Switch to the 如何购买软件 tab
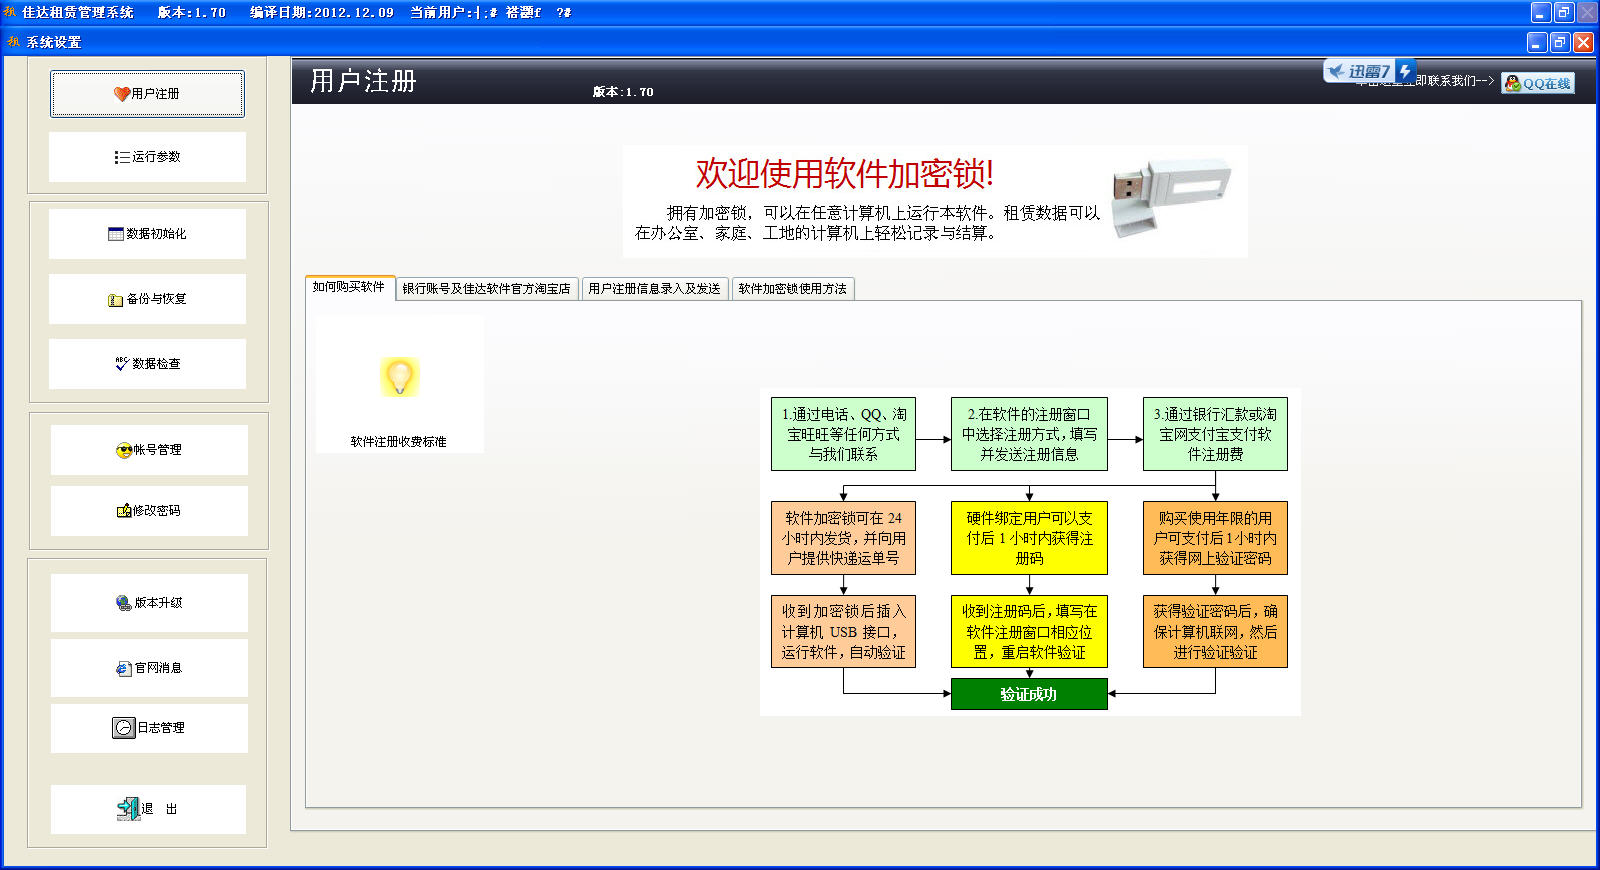 pyautogui.click(x=349, y=287)
